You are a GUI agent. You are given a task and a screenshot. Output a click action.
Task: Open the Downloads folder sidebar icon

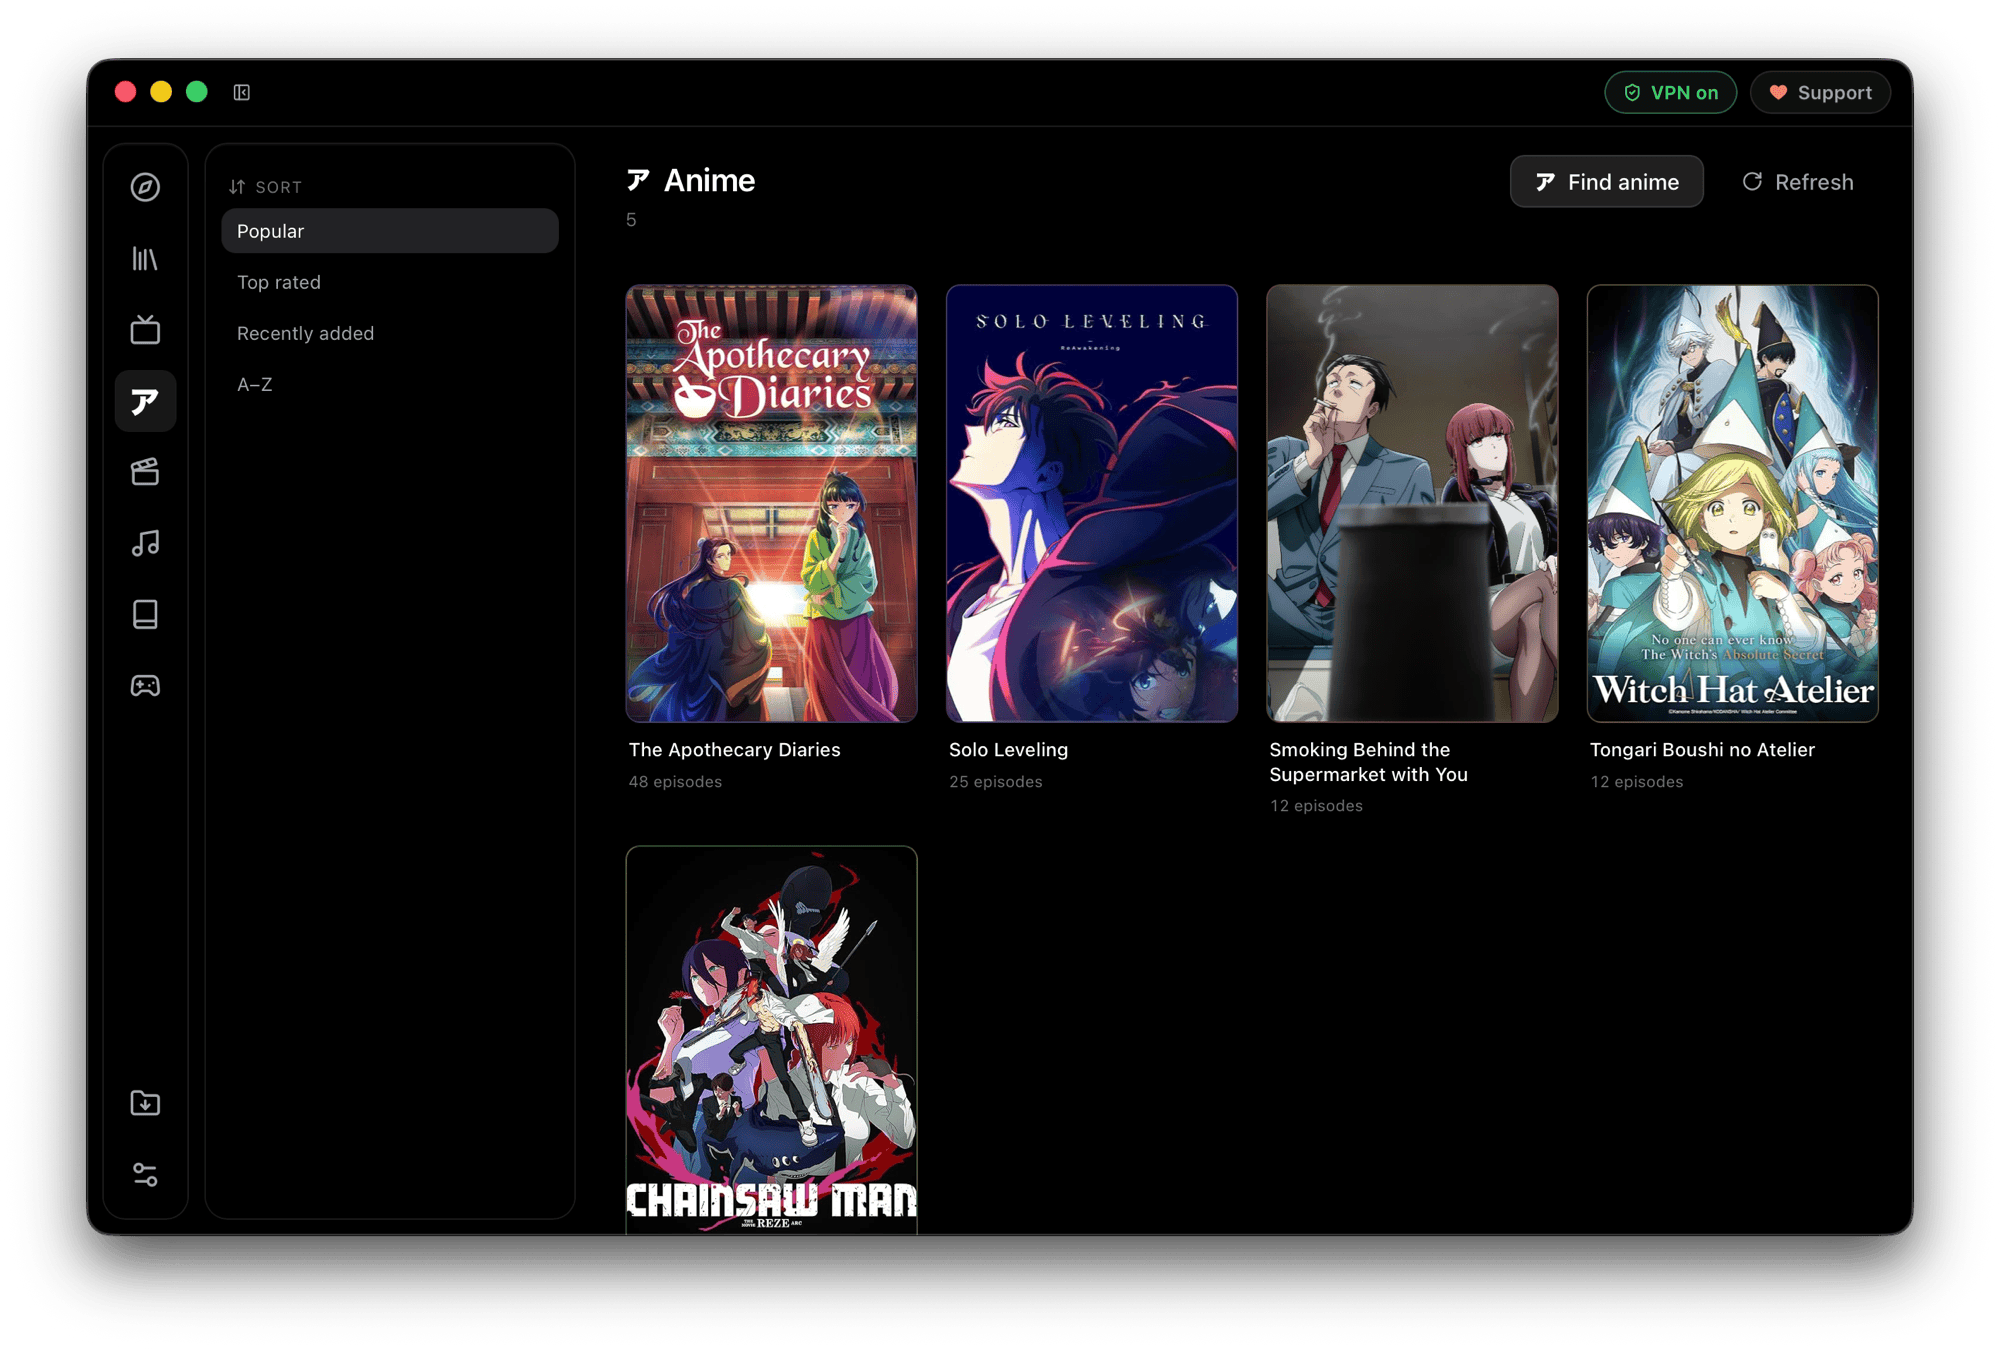coord(145,1103)
